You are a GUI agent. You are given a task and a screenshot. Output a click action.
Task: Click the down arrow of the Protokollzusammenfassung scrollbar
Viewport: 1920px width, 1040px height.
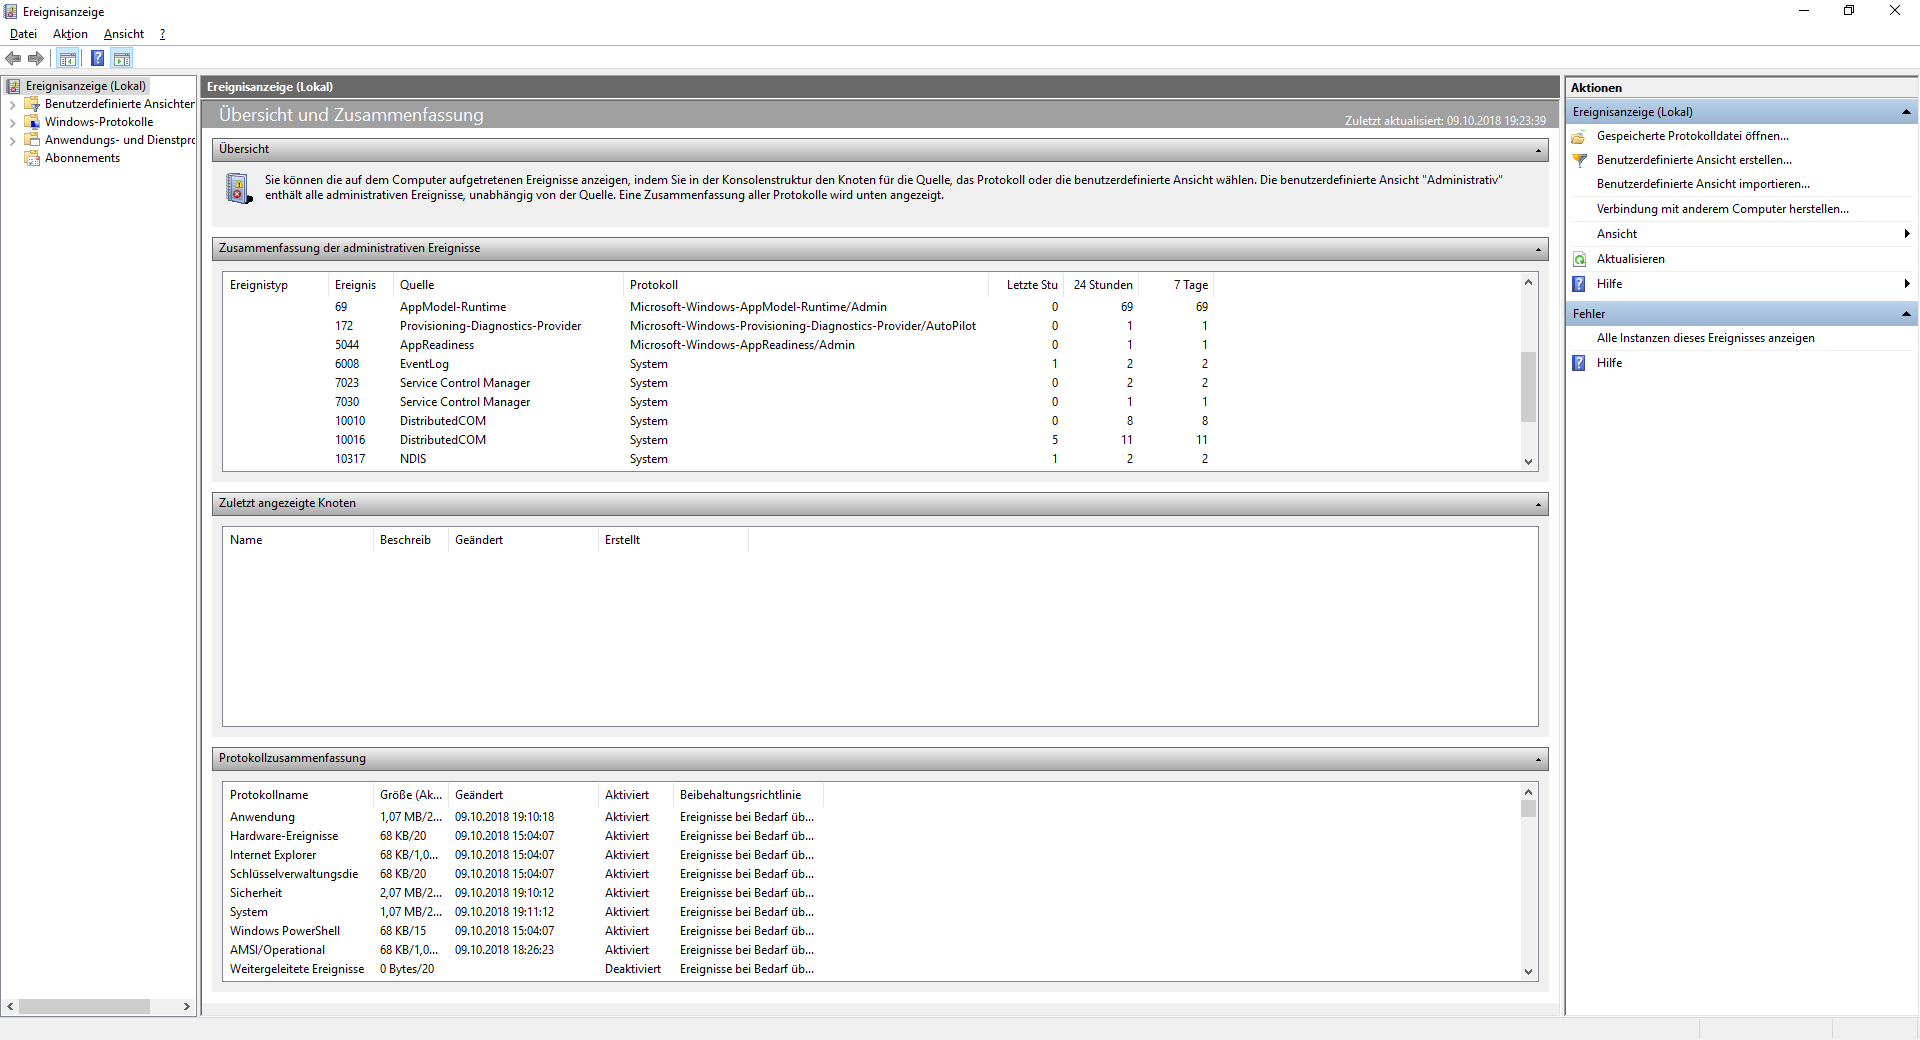click(x=1528, y=972)
